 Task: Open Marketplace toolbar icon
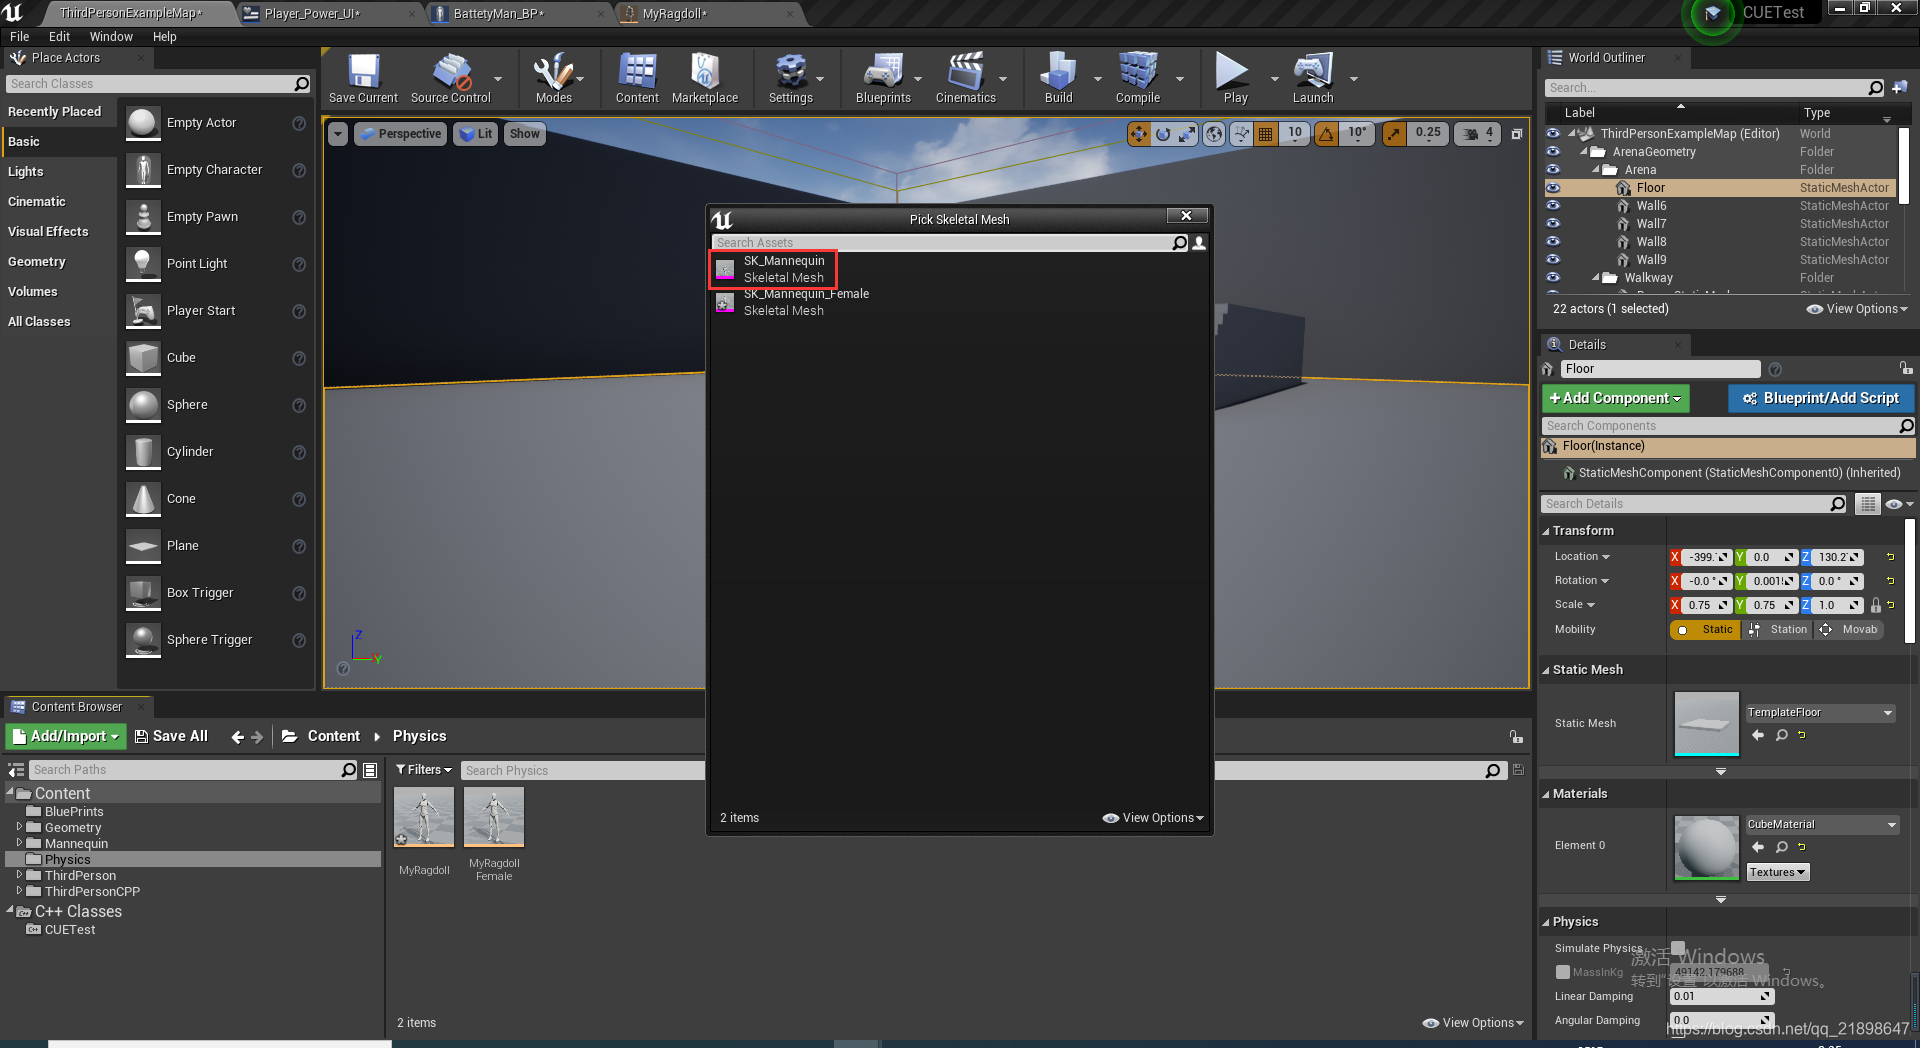(x=705, y=78)
